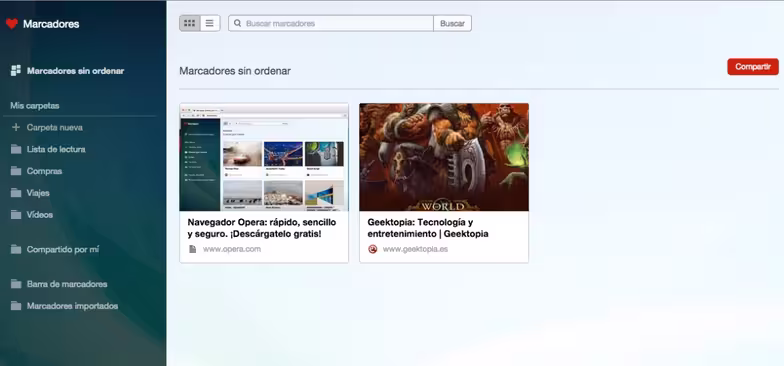Screen dimensions: 784x366
Task: Click the red heart Marcadores icon
Action: coord(12,24)
